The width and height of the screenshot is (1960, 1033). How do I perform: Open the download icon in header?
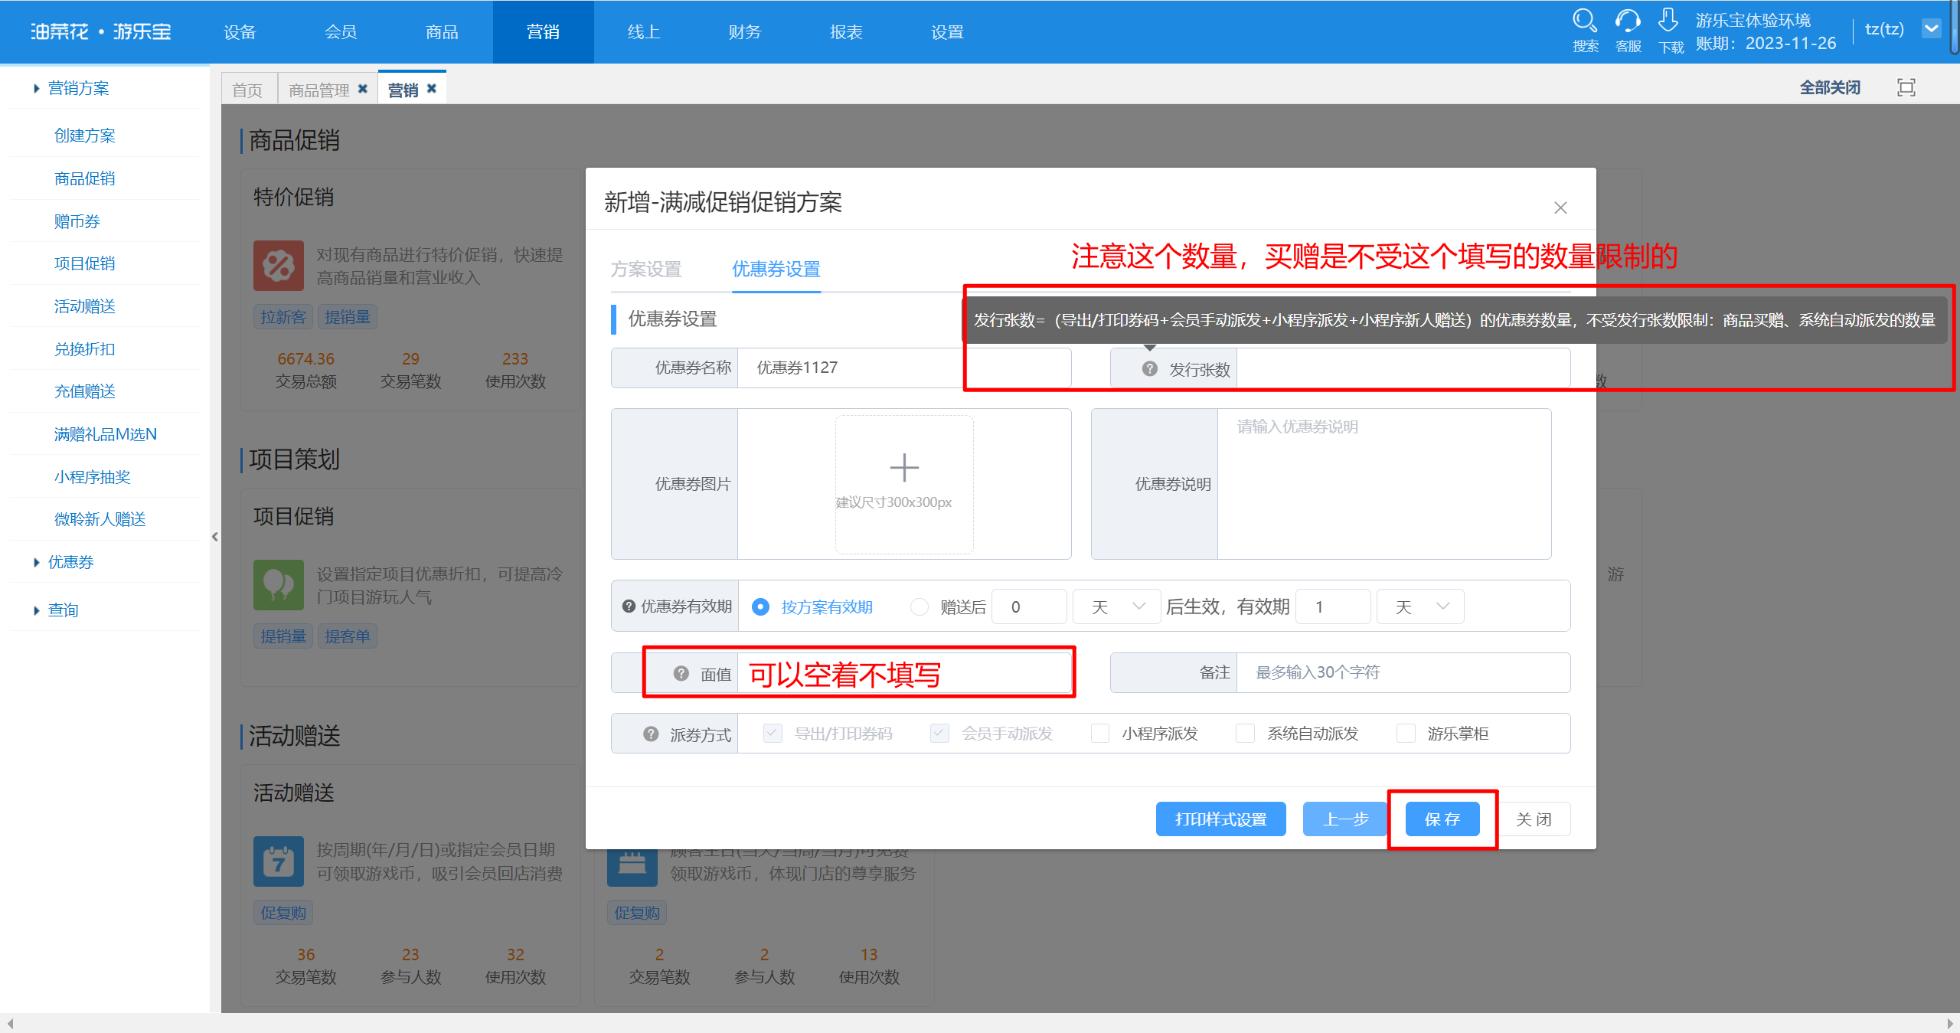[x=1668, y=20]
